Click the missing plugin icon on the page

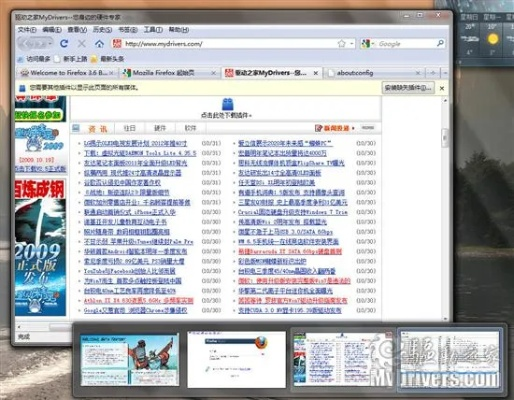pos(227,104)
